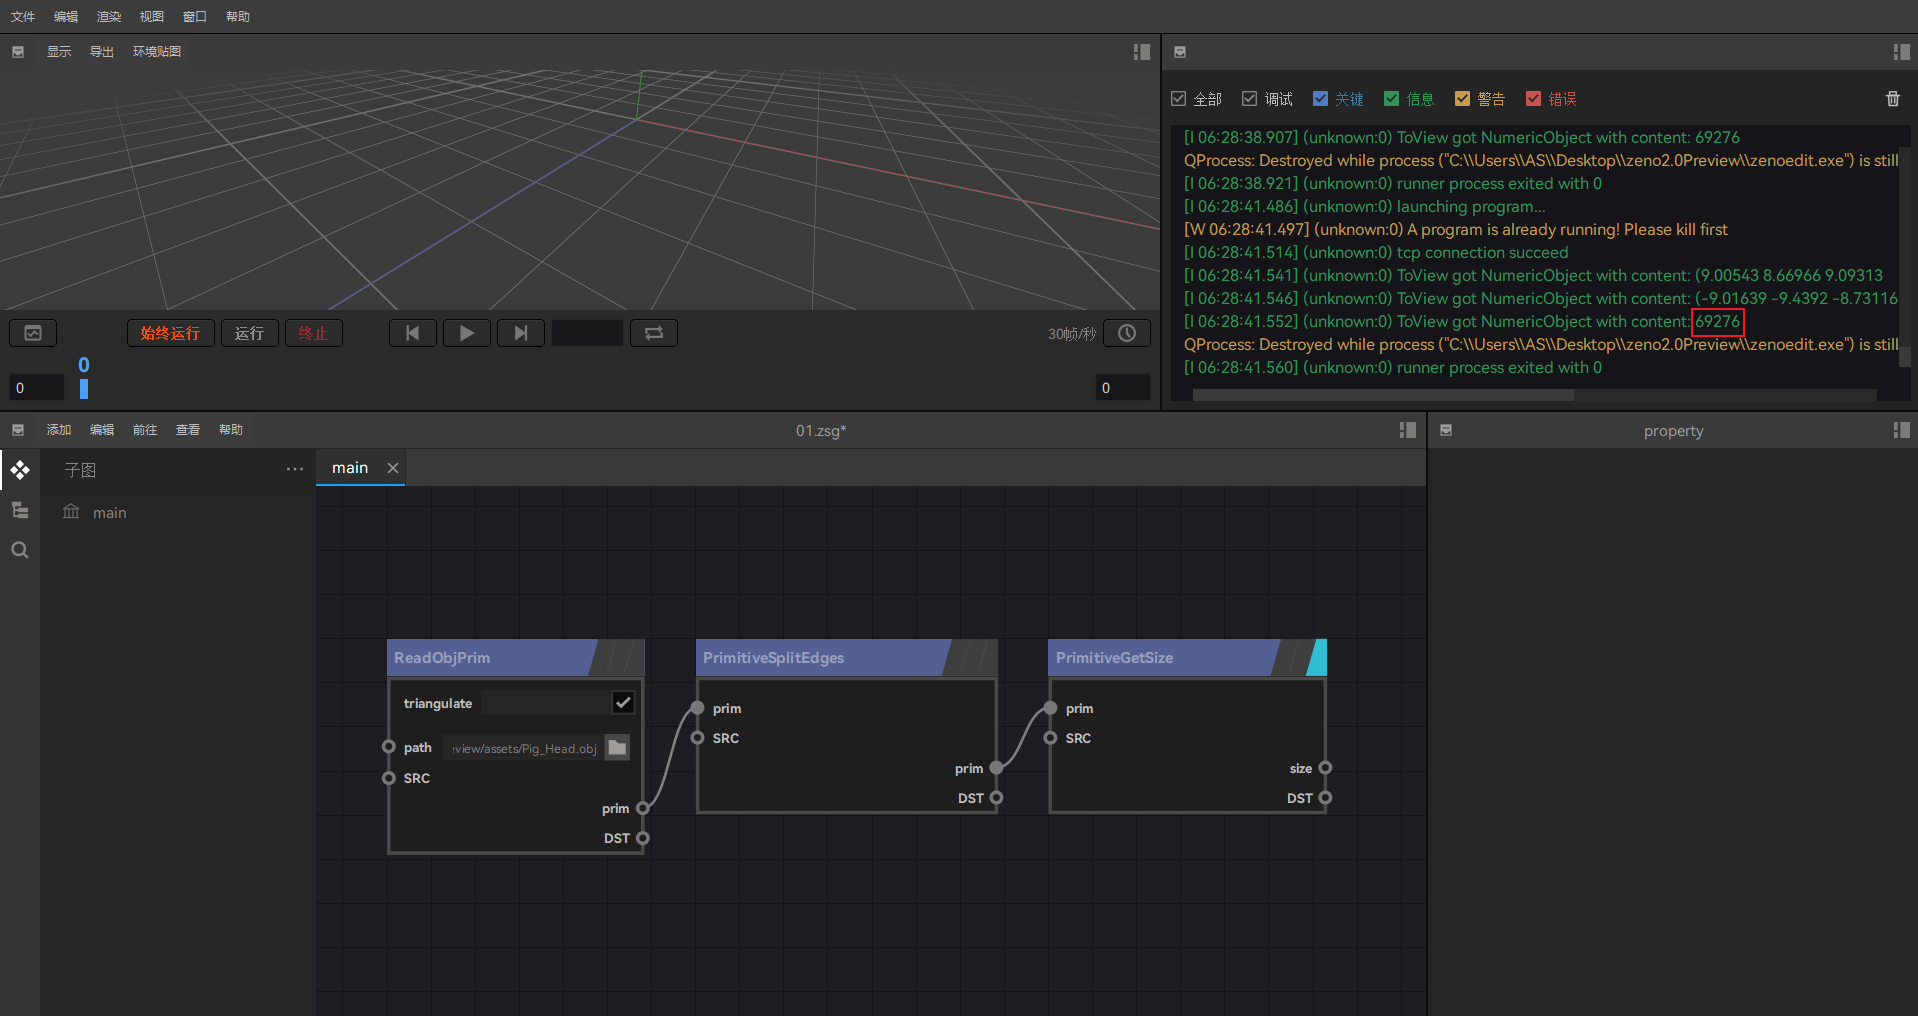Expand the 子图 panel more options
The width and height of the screenshot is (1918, 1016).
coord(294,469)
